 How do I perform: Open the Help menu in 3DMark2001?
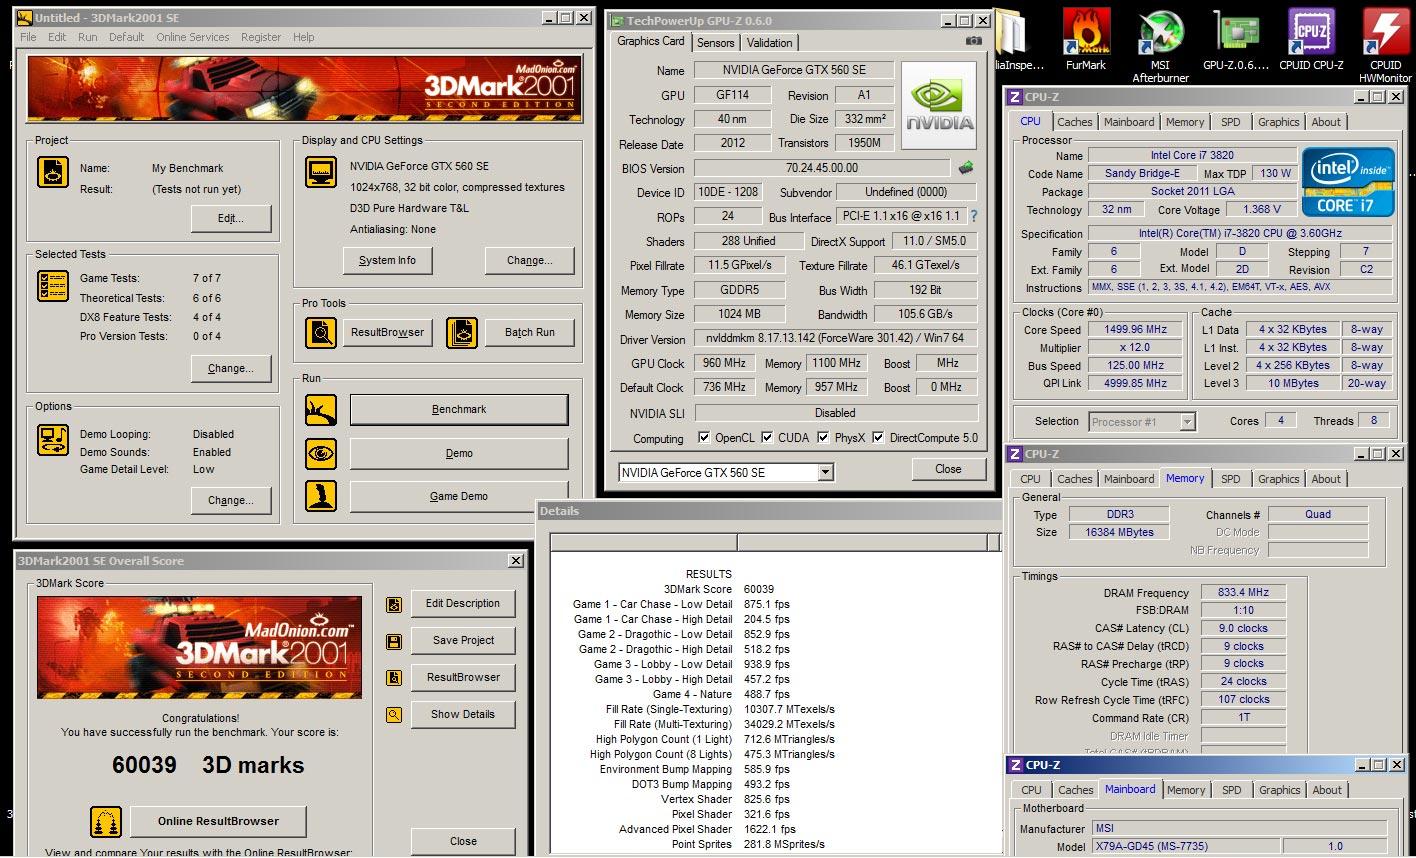coord(304,37)
